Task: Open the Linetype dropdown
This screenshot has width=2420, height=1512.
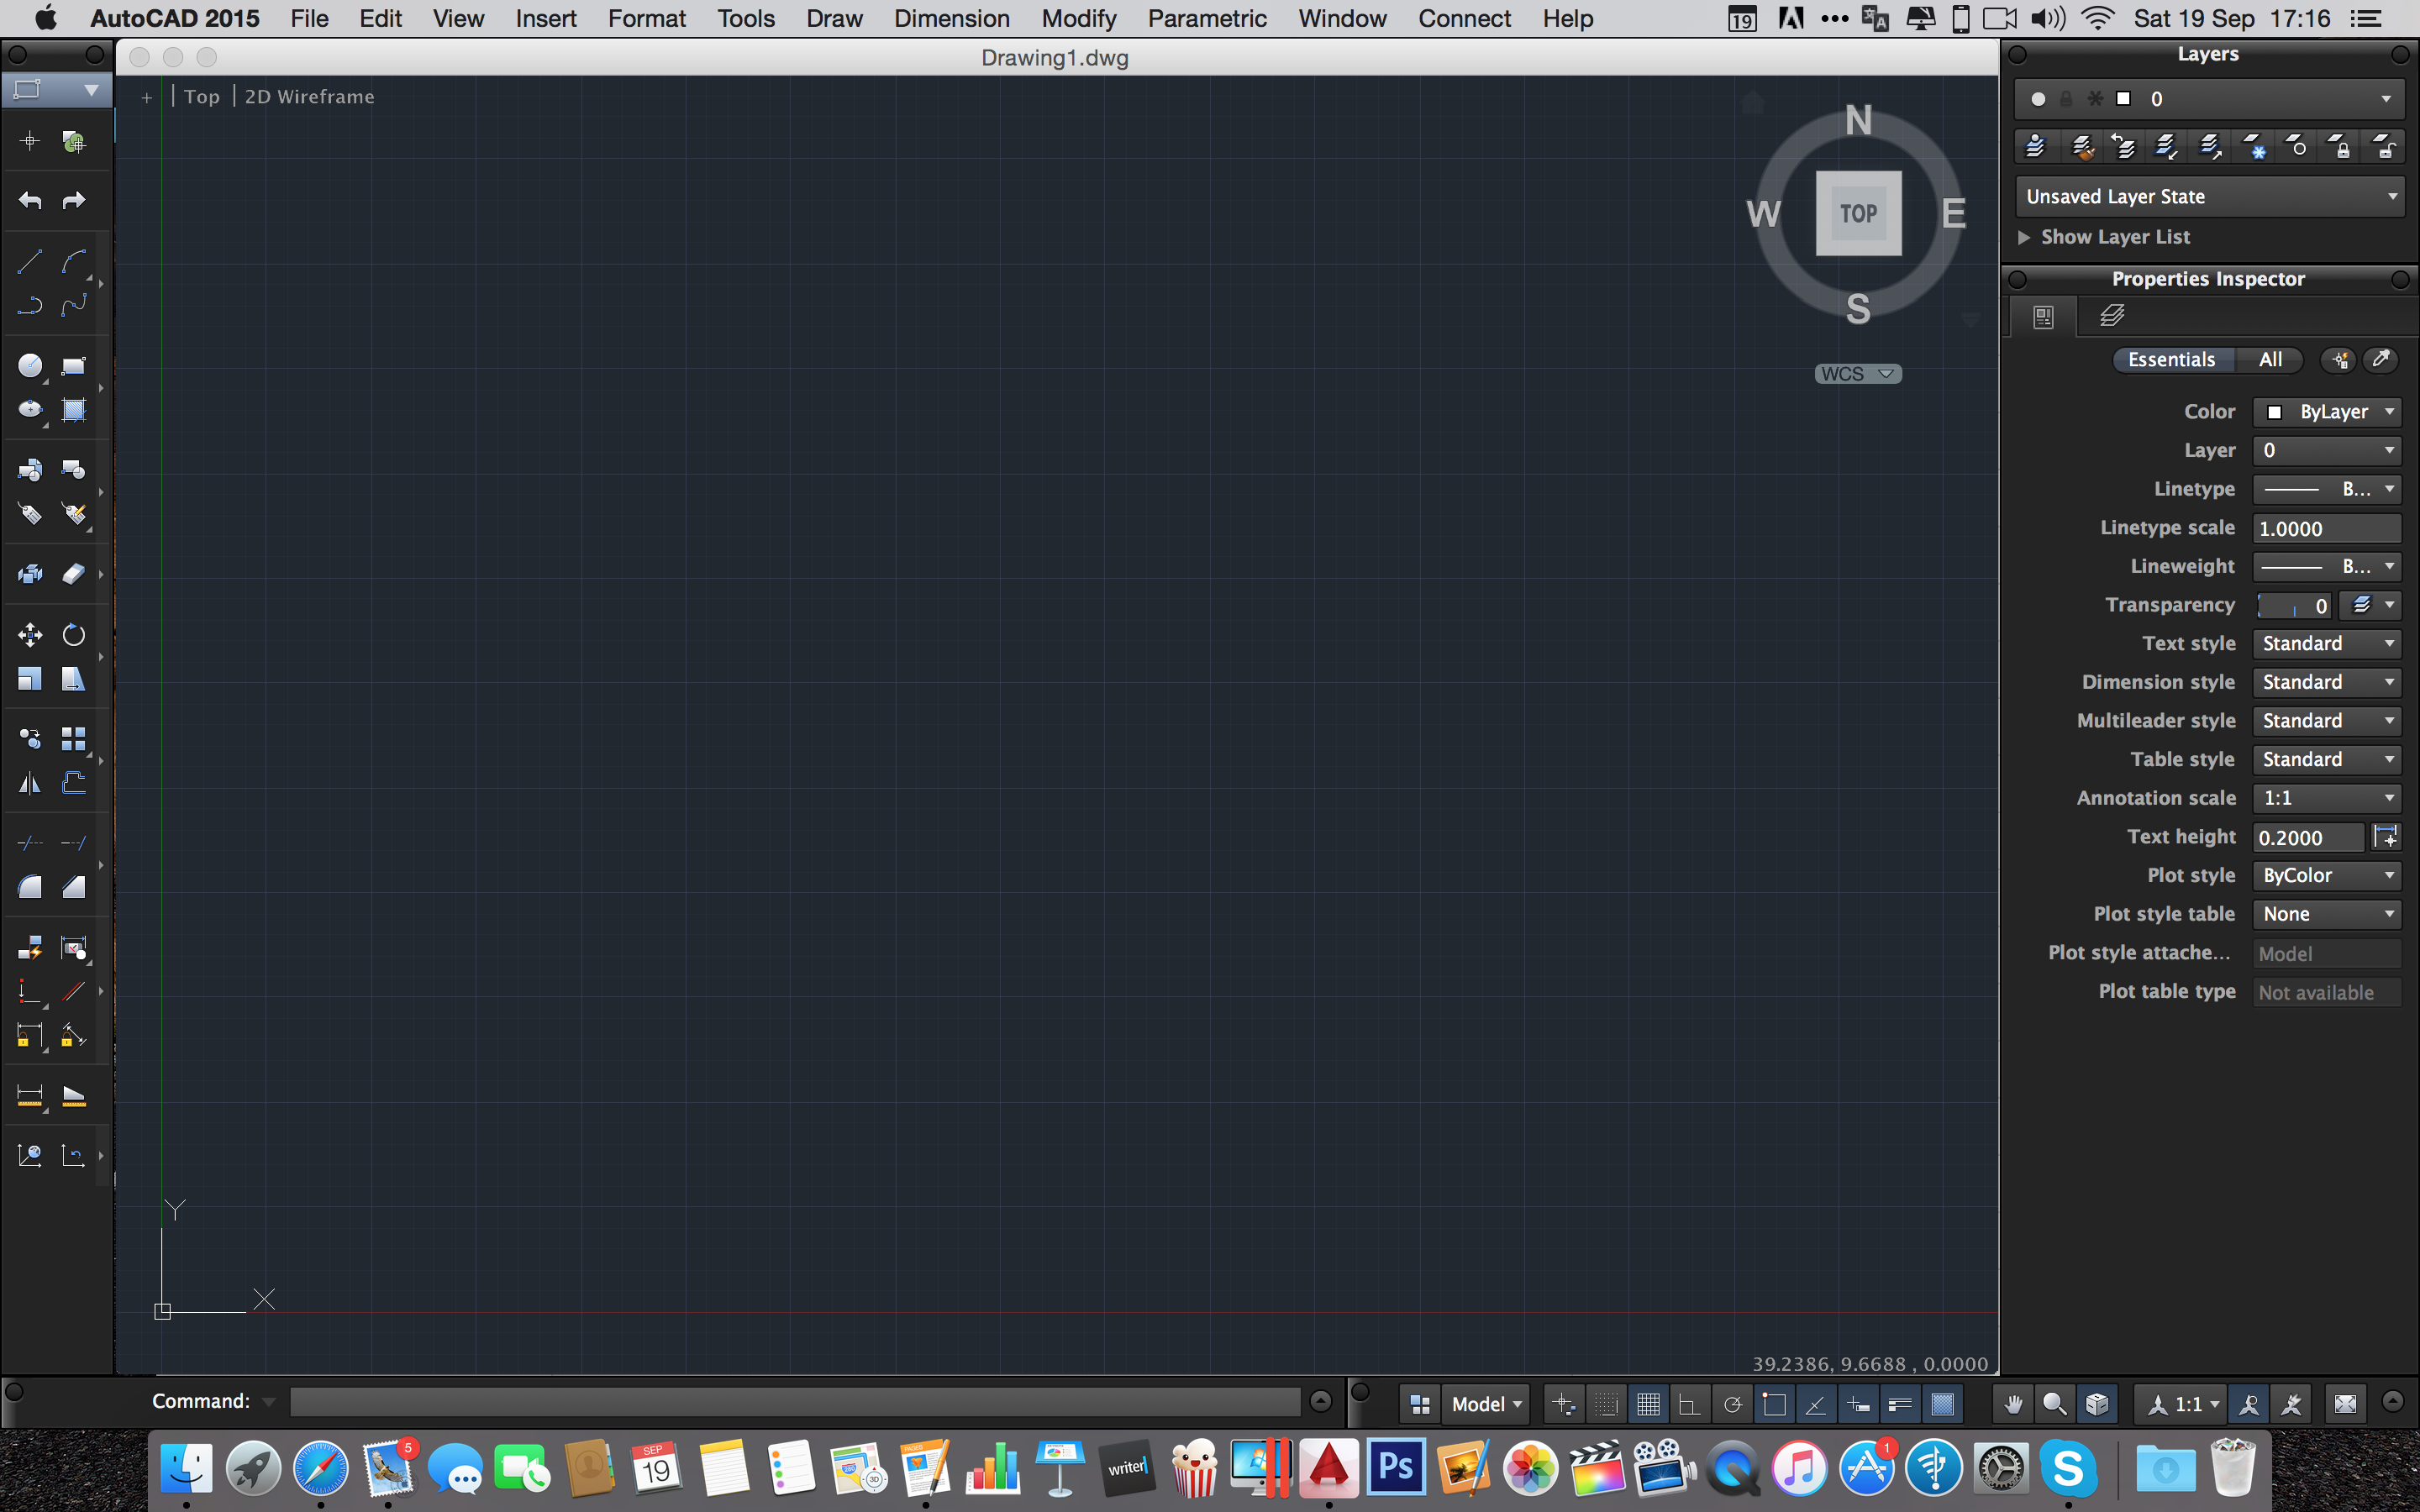Action: point(2327,489)
